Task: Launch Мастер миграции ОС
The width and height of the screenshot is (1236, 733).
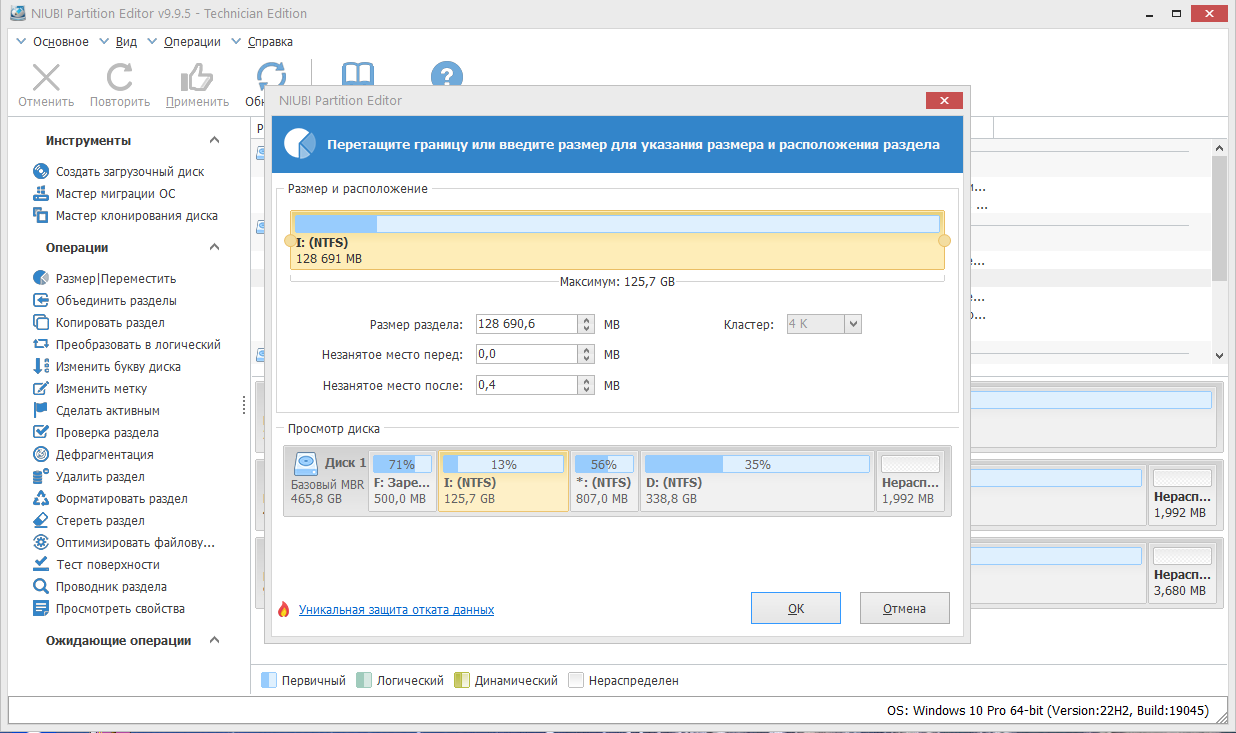Action: pos(105,194)
